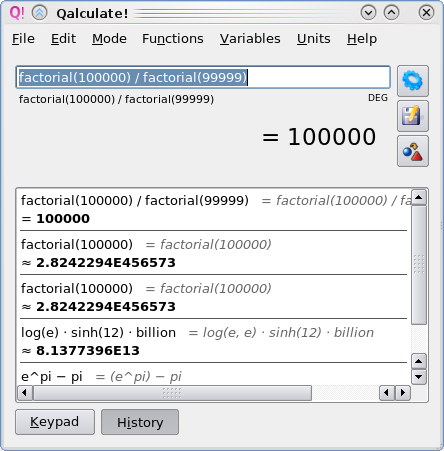Click the keep-above double arrow titlebar icon

point(39,13)
